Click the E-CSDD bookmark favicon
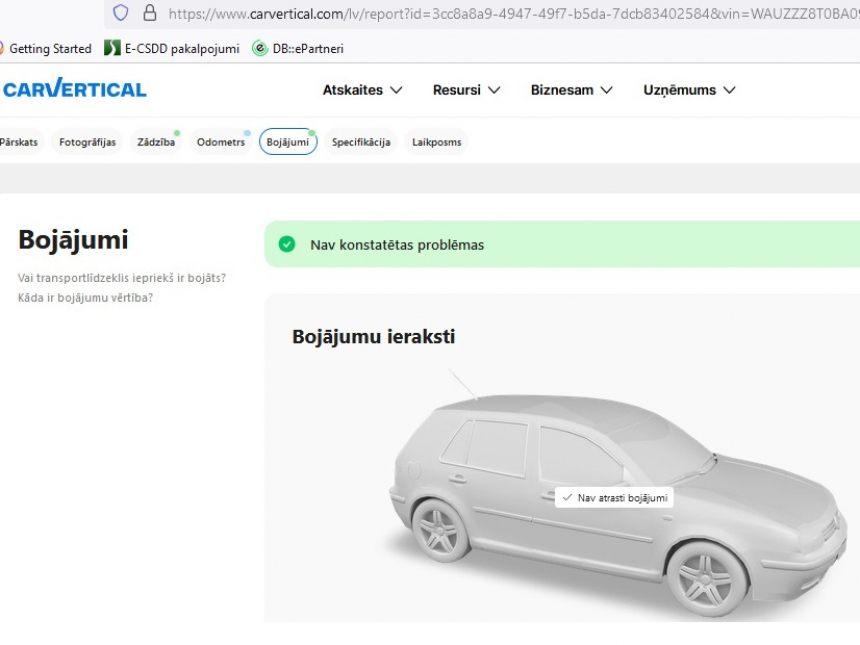 click(x=112, y=48)
